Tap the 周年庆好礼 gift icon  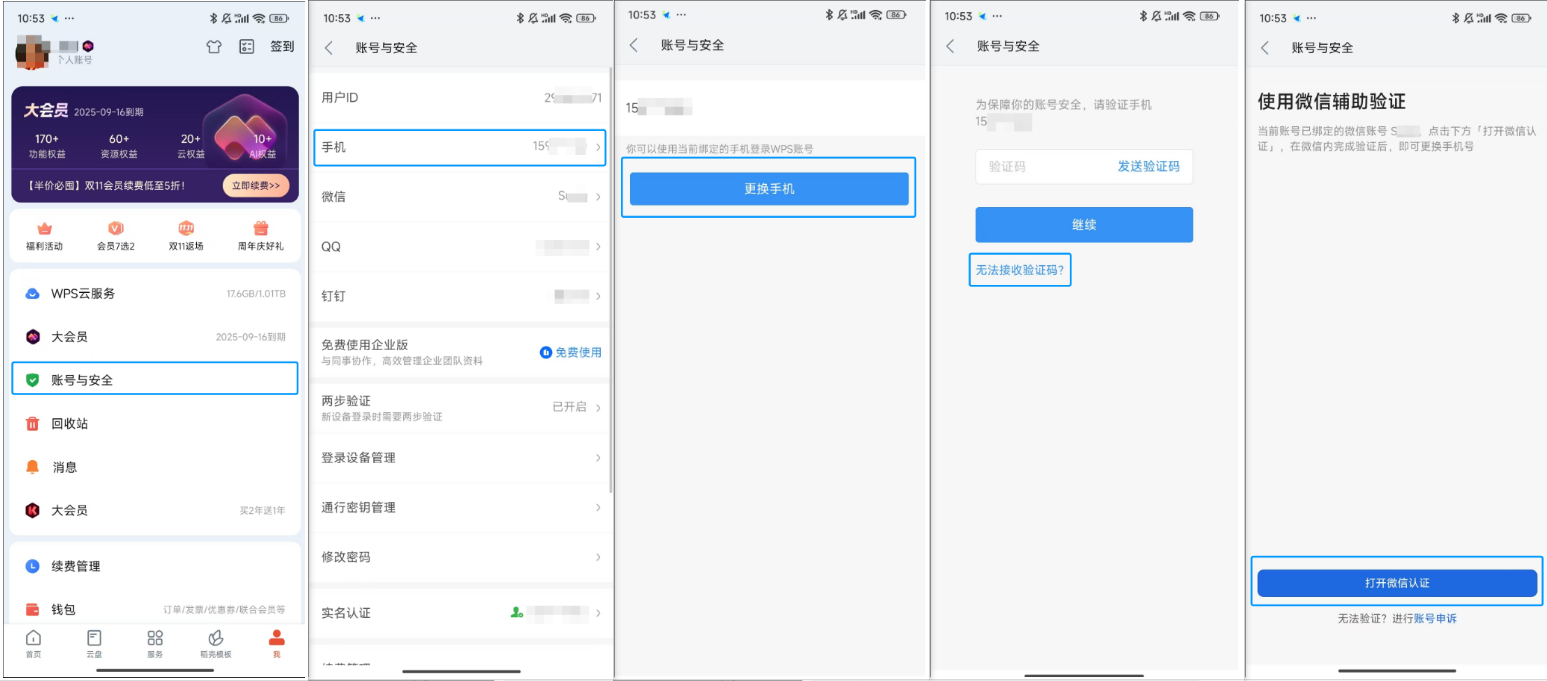coord(261,229)
